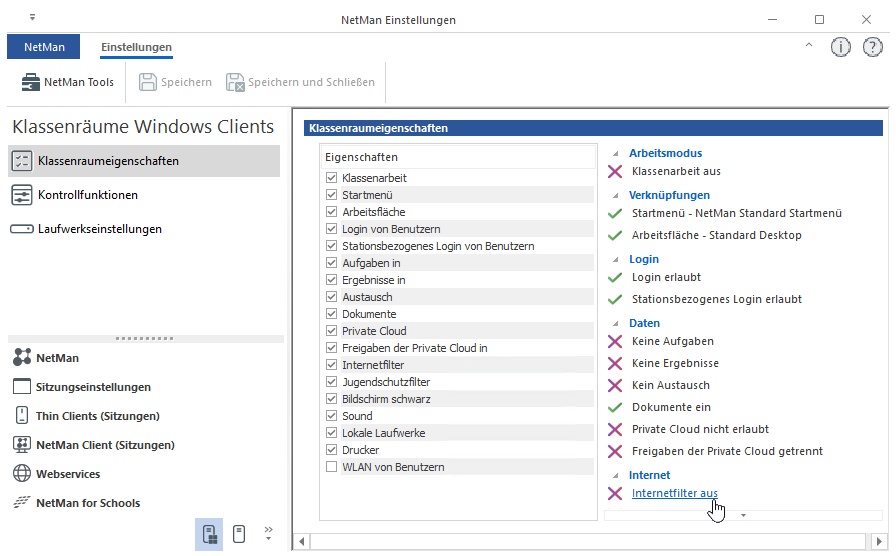This screenshot has height=556, width=896.
Task: Uncheck the Klassenarbeit checkbox
Action: point(331,178)
